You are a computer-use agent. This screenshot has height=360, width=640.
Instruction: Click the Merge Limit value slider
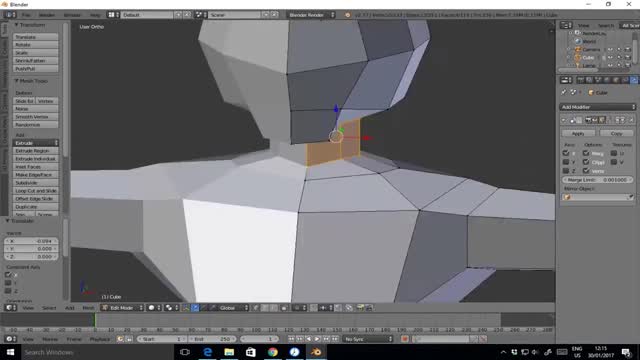click(x=598, y=180)
